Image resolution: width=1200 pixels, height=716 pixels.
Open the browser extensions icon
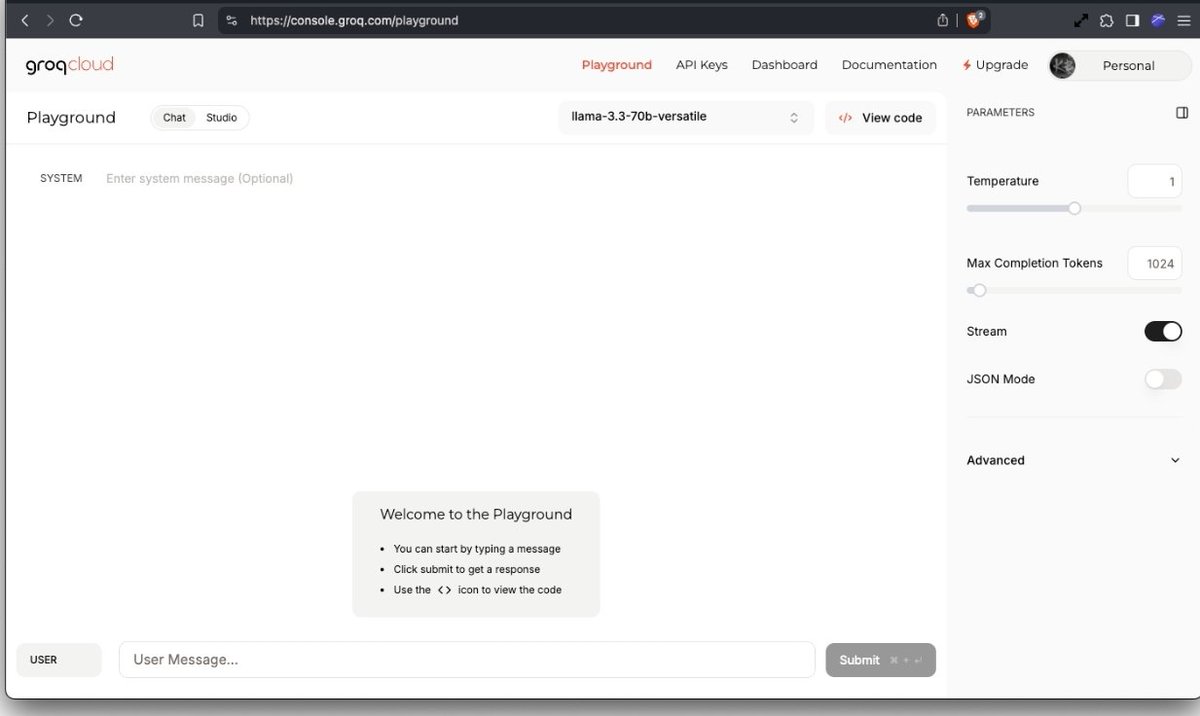1106,20
